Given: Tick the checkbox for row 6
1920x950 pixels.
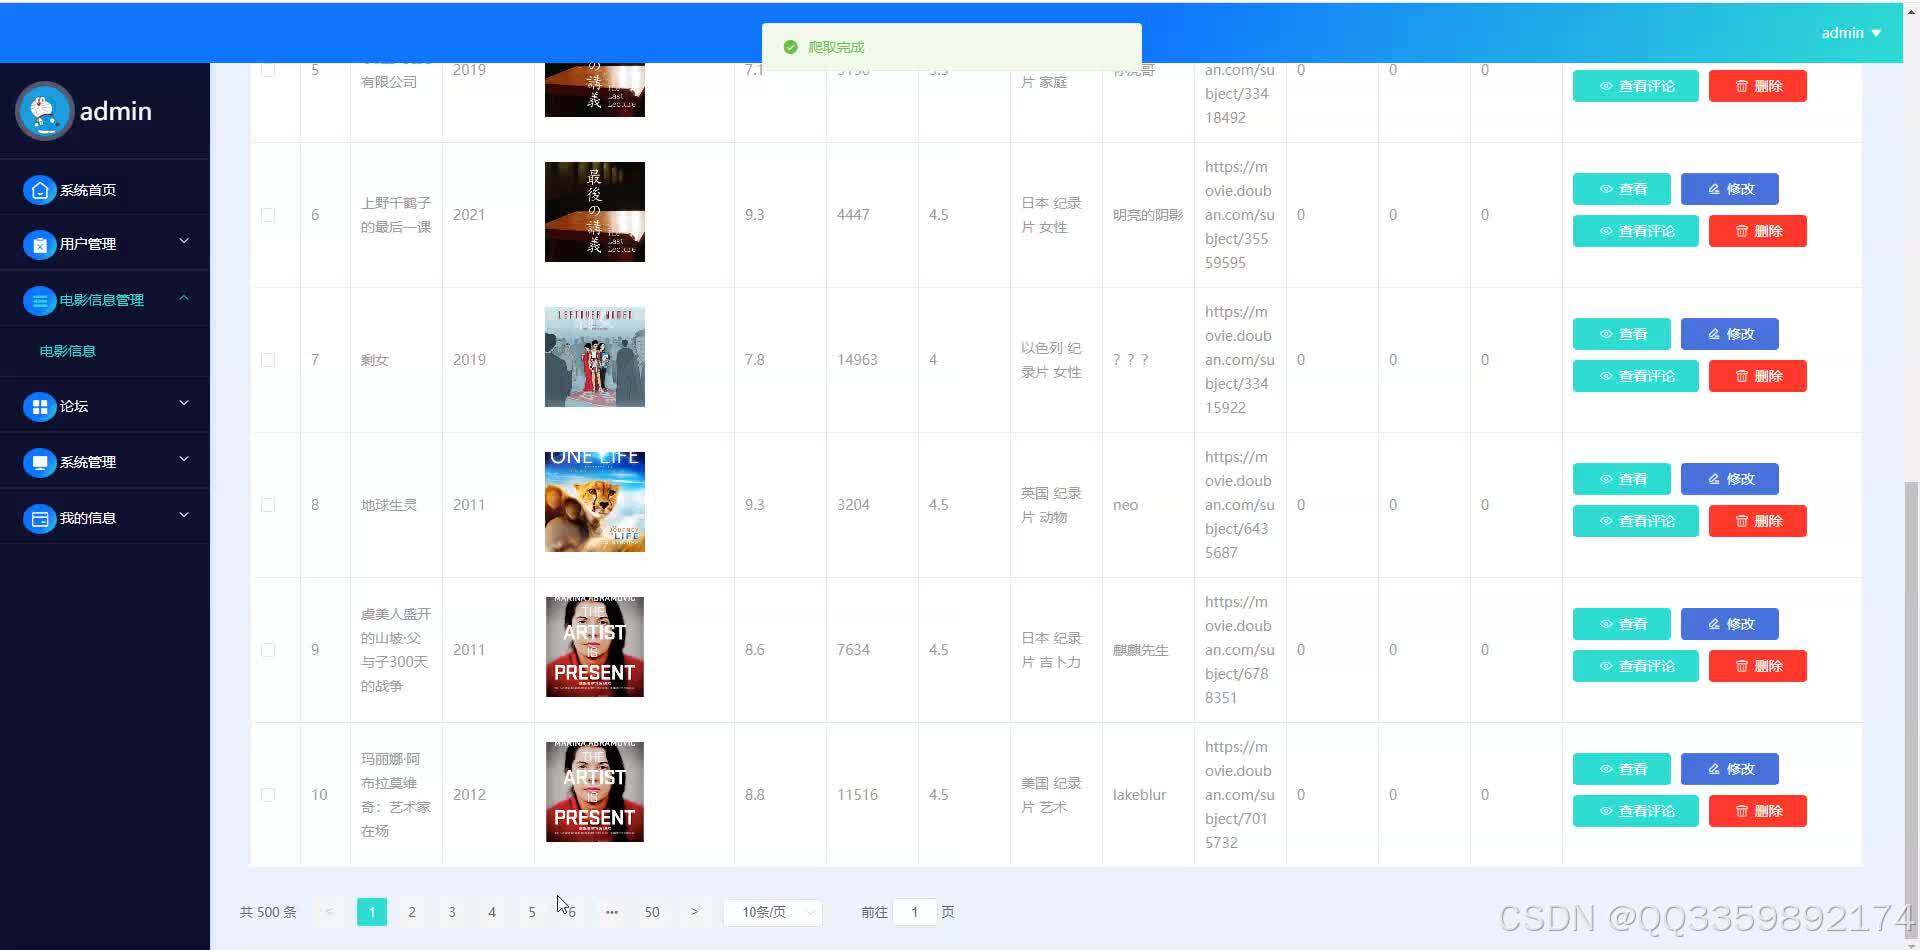Looking at the screenshot, I should 268,215.
